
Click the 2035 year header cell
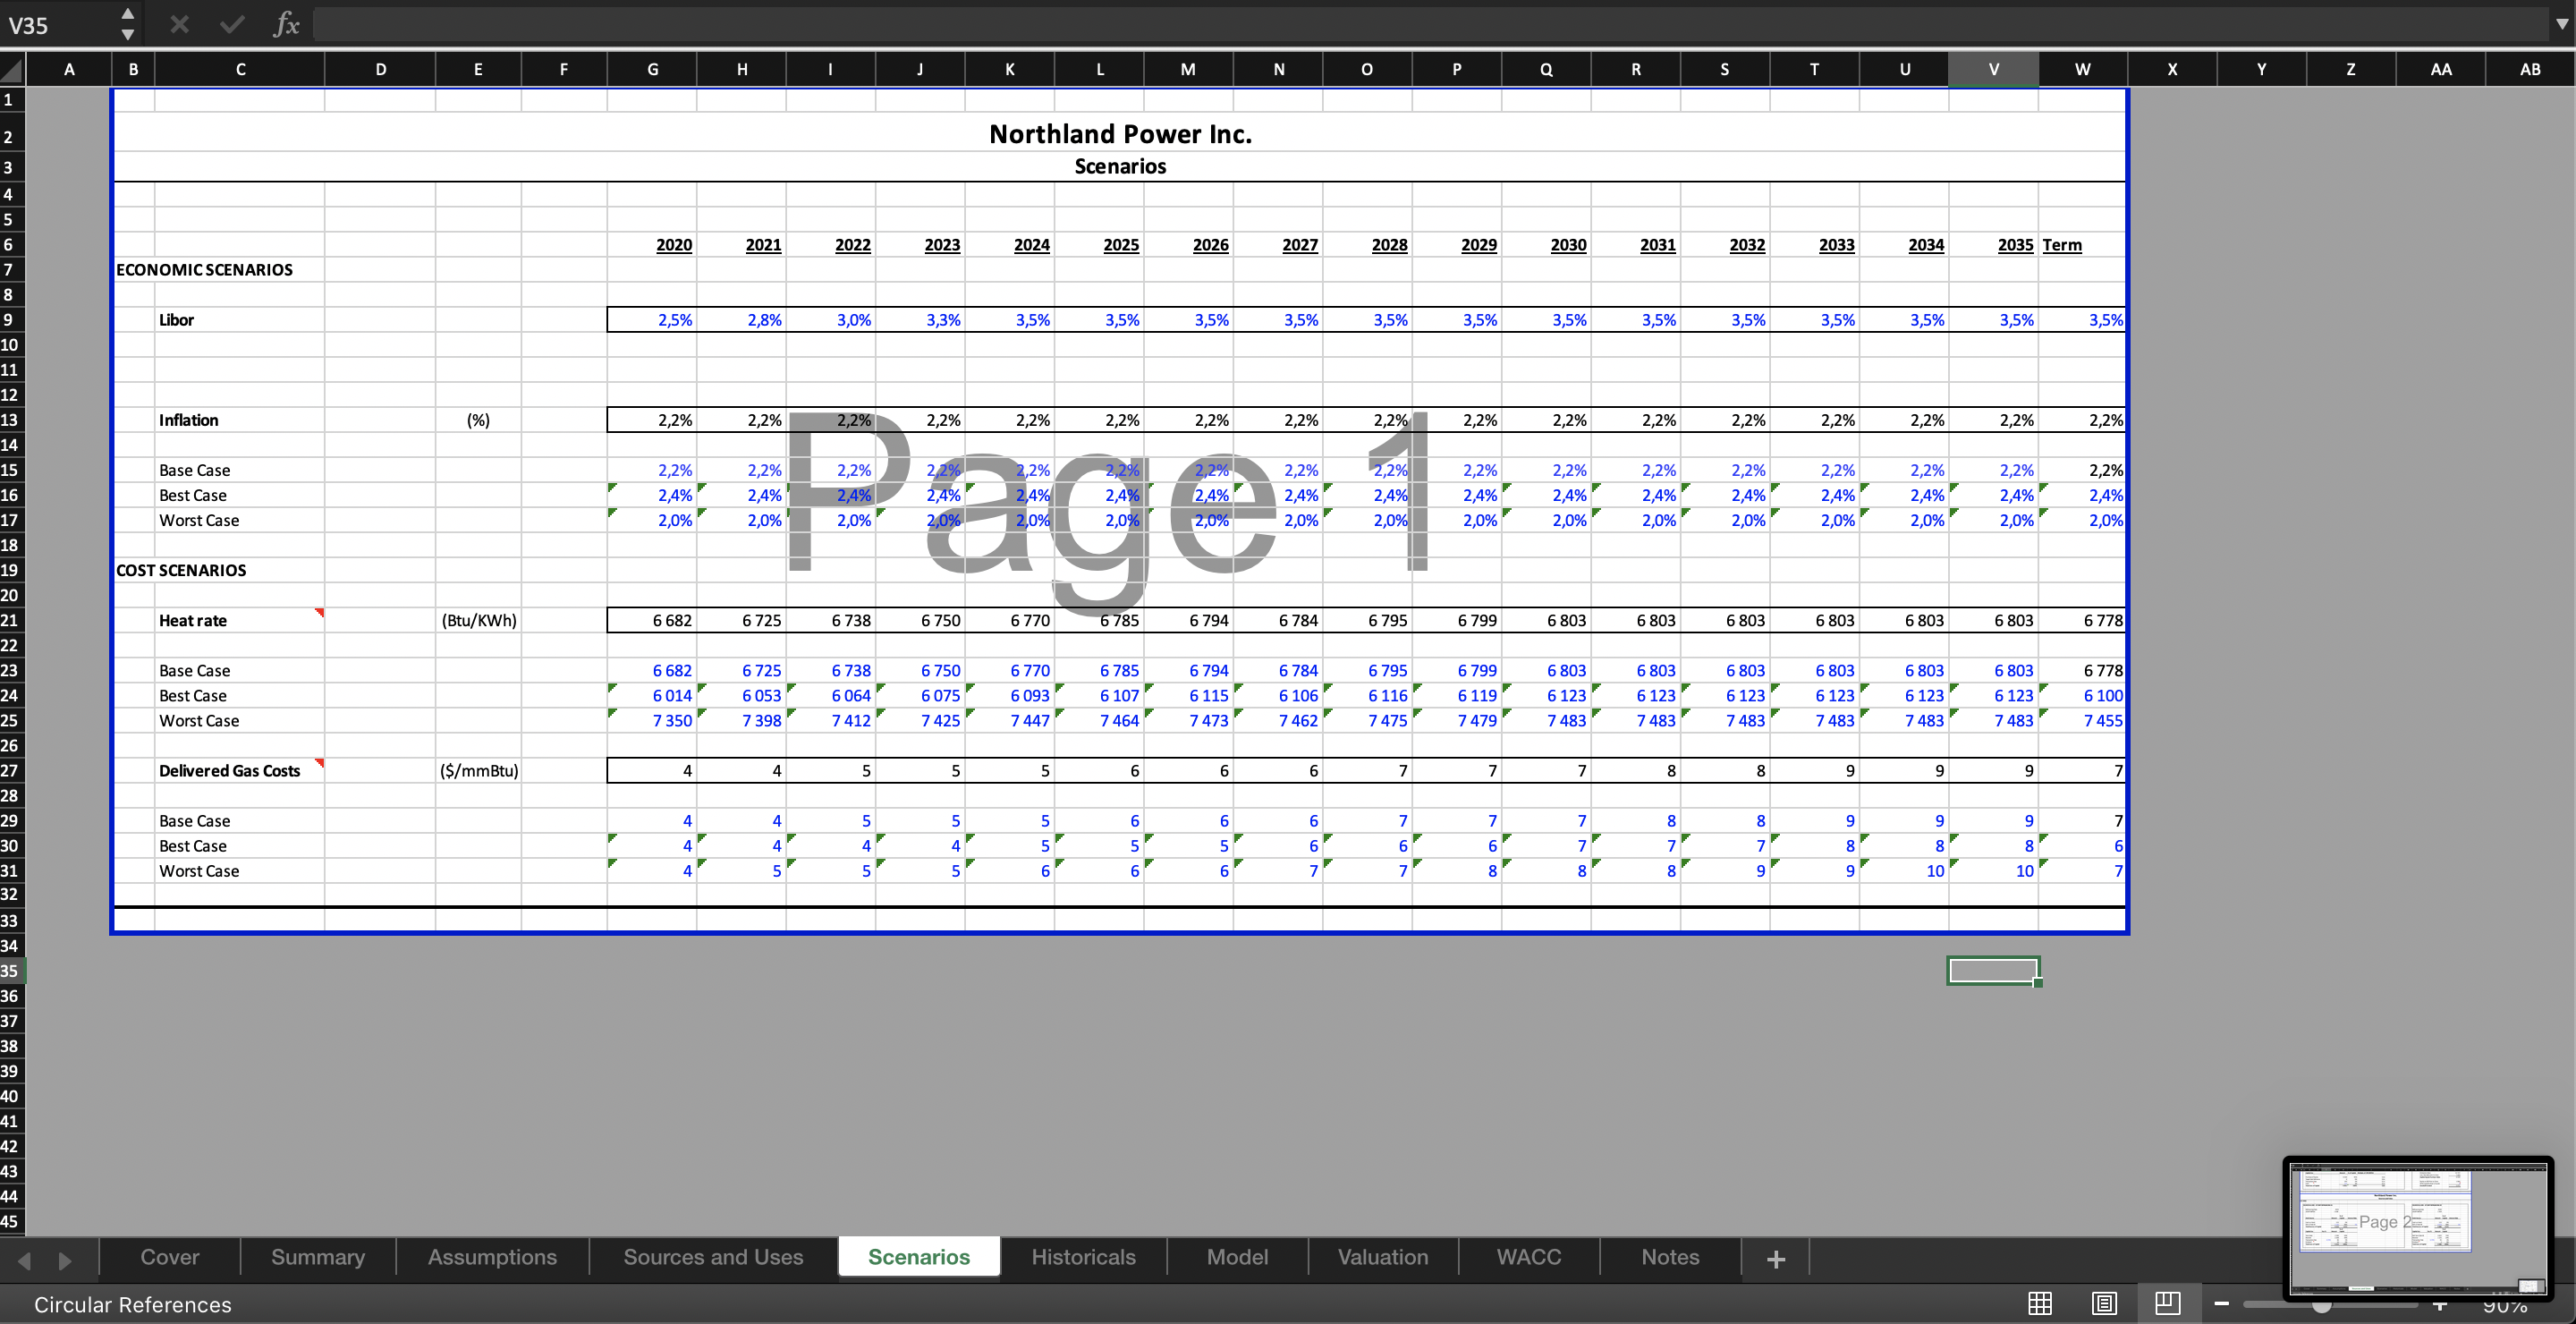(x=1993, y=245)
